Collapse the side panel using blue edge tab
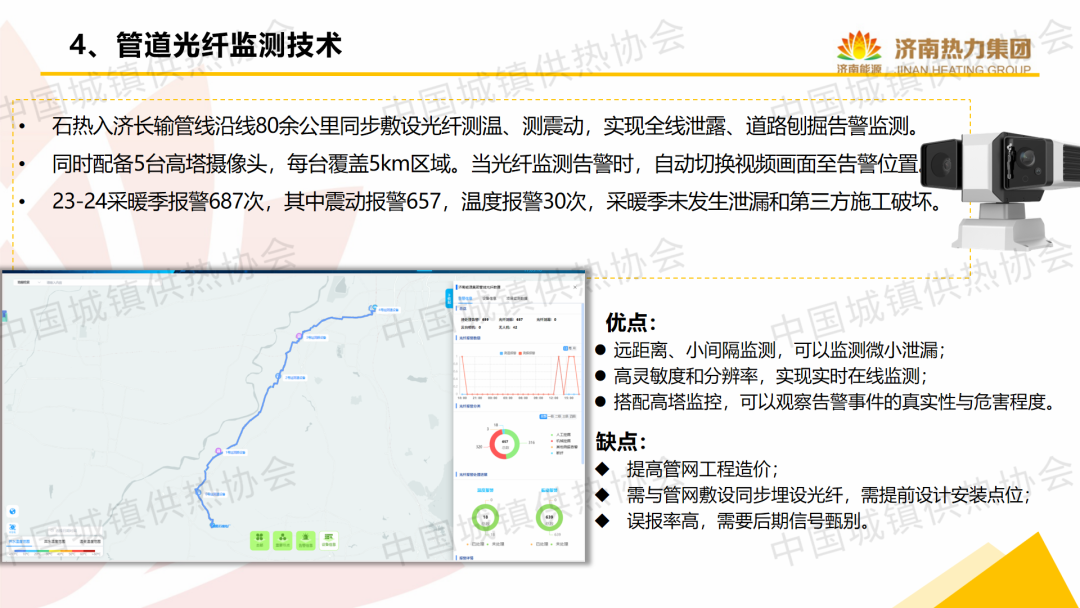 447,297
